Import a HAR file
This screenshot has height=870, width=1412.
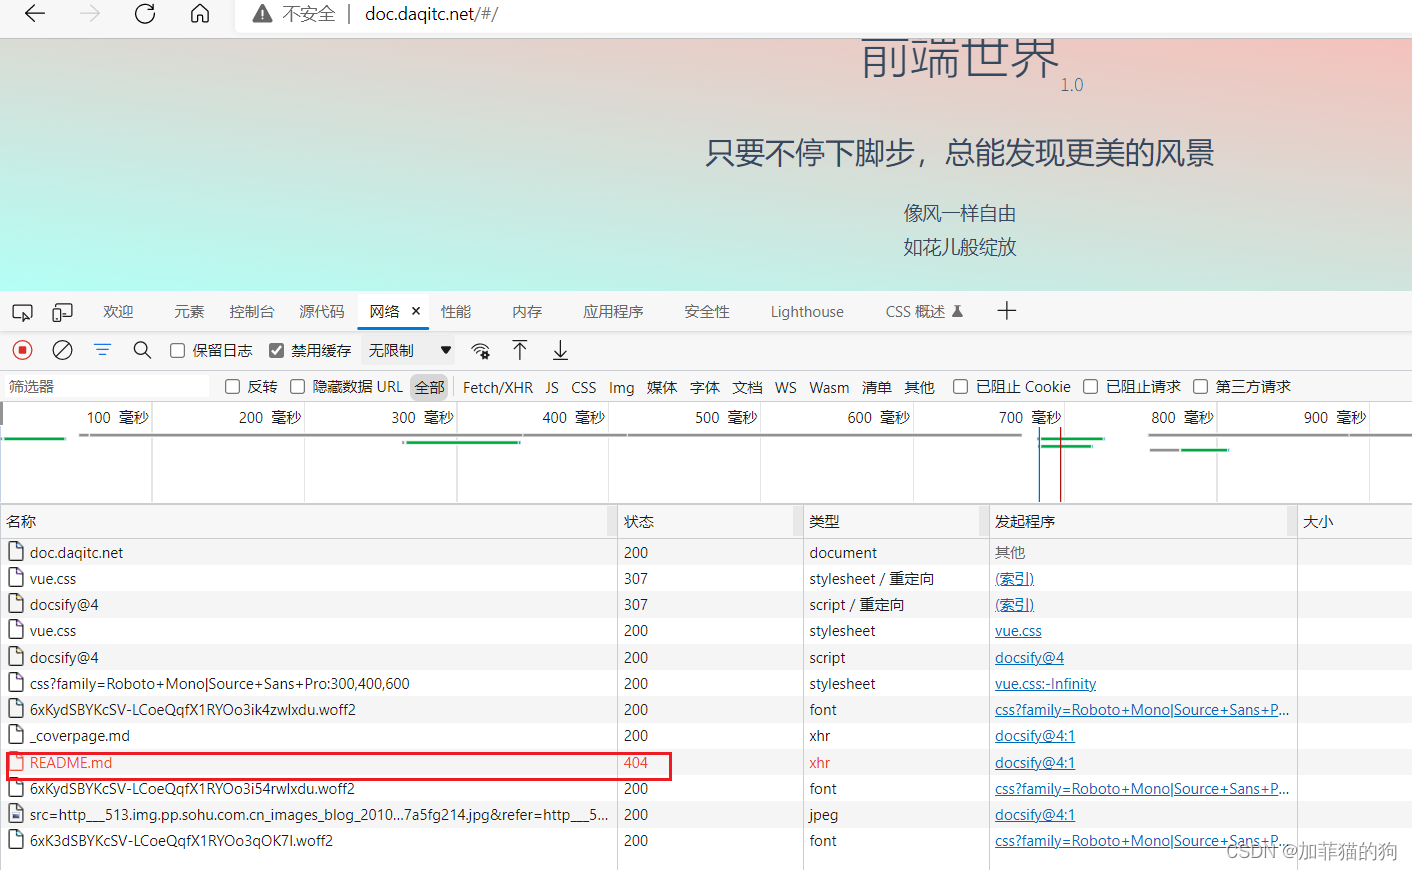pyautogui.click(x=520, y=350)
